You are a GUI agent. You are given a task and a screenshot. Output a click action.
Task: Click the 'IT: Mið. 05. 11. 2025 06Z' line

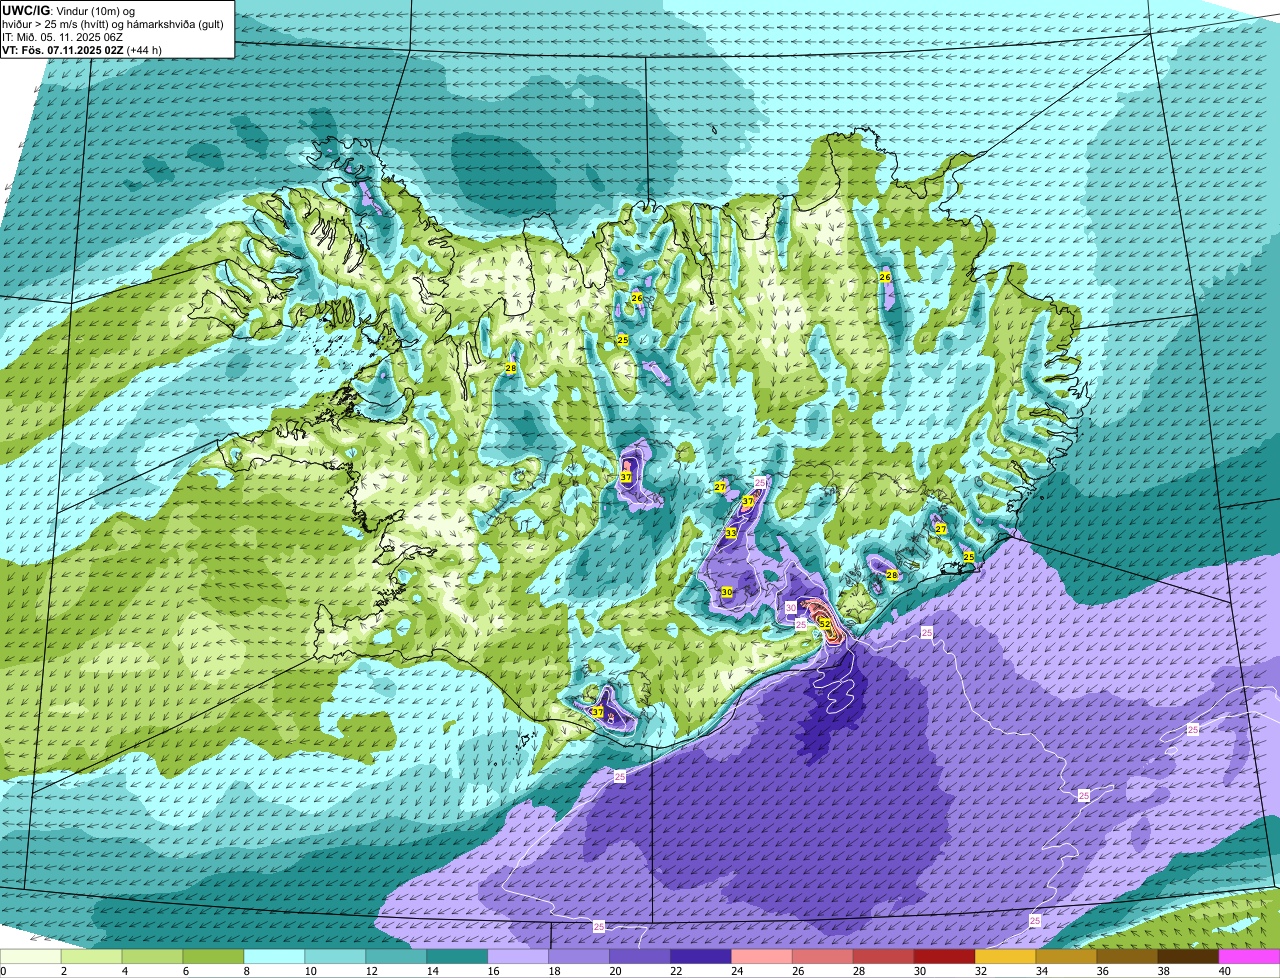[62, 37]
